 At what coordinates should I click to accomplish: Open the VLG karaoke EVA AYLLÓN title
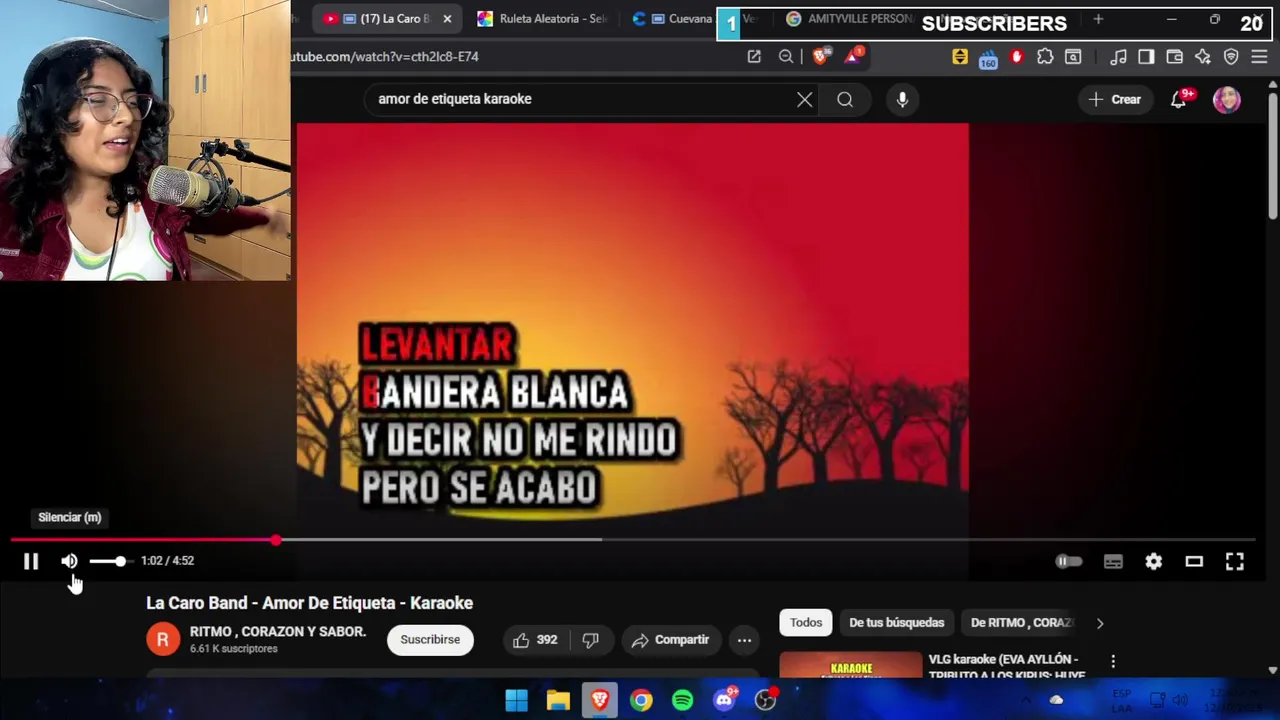pyautogui.click(x=1006, y=666)
